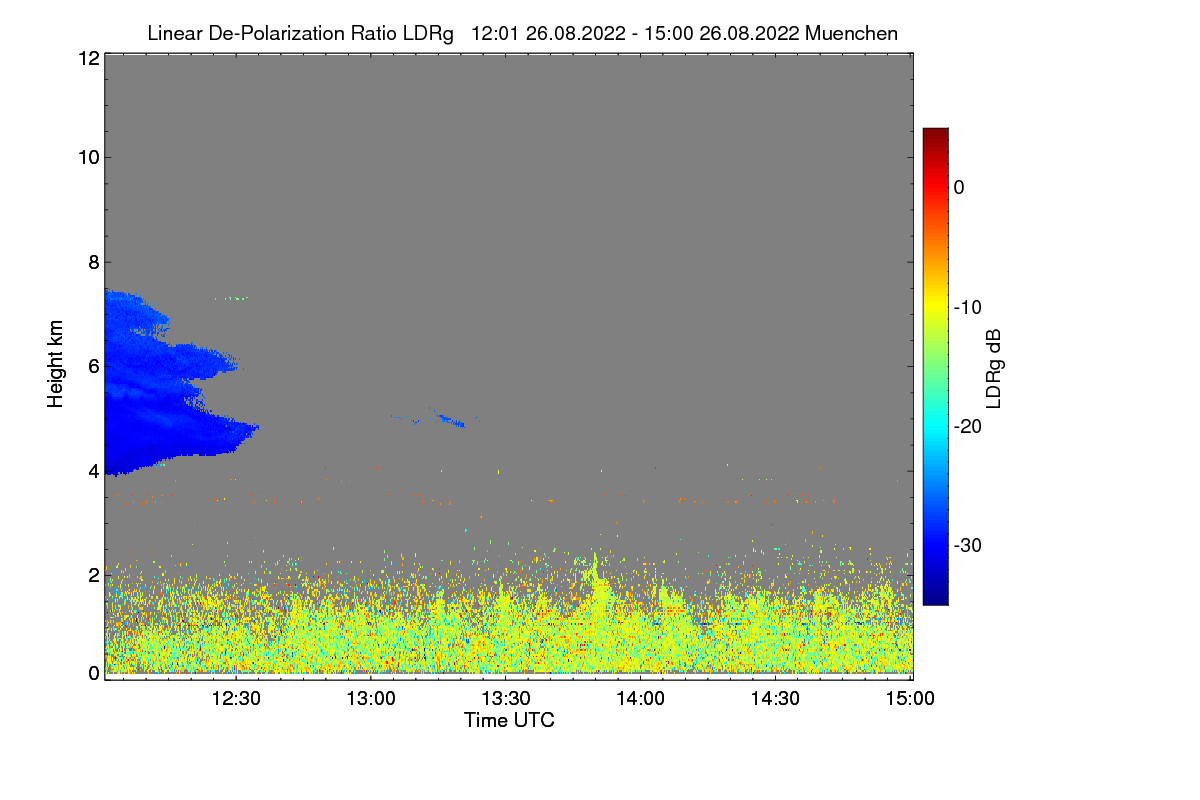Click the date range '12:01 26.08.2022 - 15:00 26.08.2022'
This screenshot has width=1200, height=800.
click(635, 34)
